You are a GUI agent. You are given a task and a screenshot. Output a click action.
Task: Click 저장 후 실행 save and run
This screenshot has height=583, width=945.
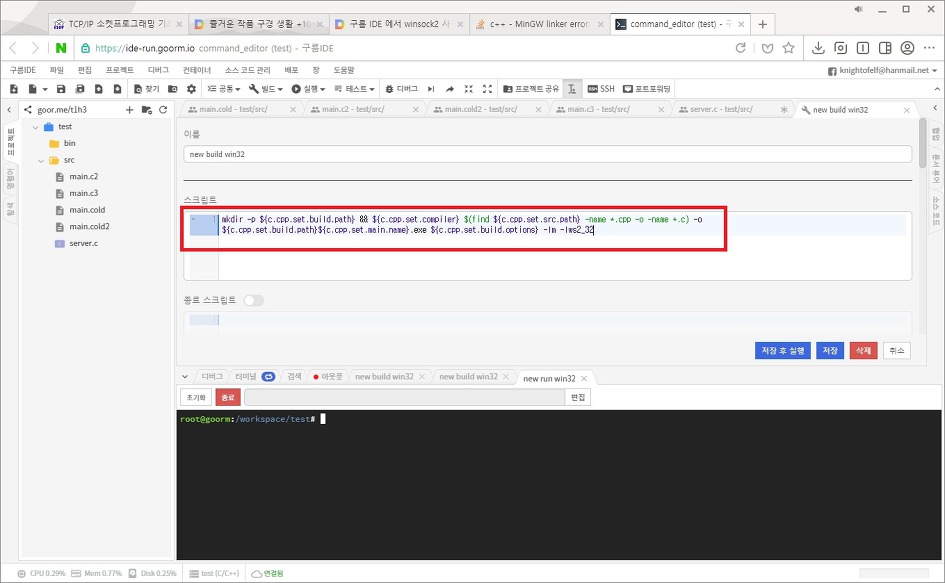782,350
